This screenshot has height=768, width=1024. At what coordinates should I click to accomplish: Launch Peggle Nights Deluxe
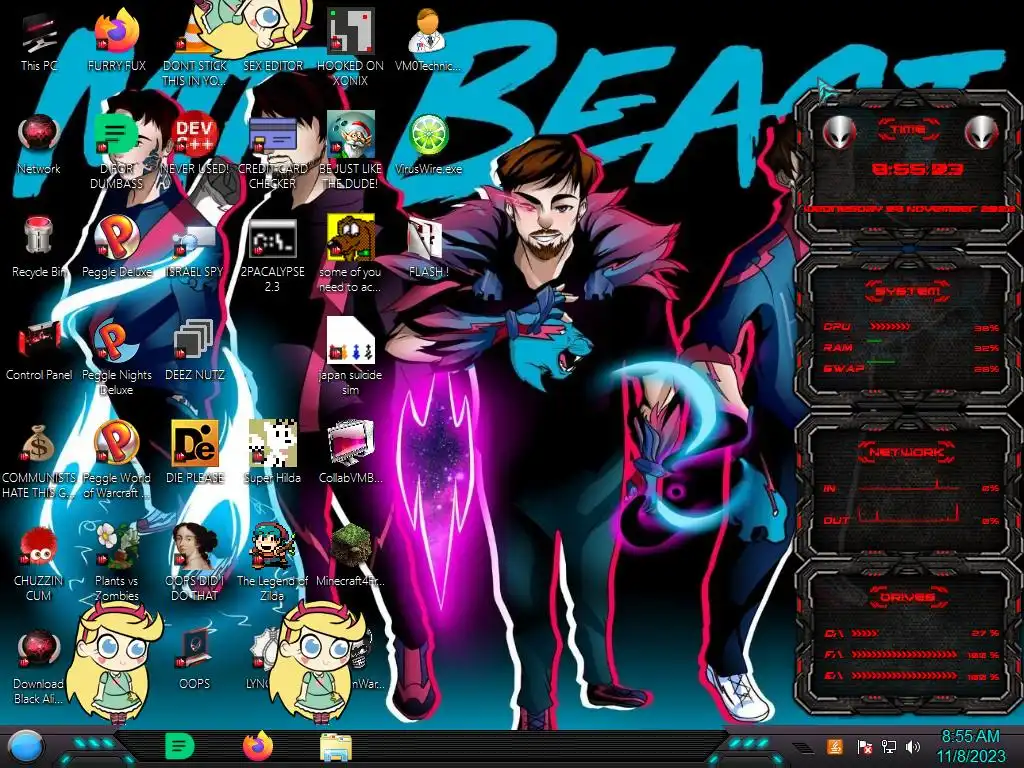click(116, 358)
